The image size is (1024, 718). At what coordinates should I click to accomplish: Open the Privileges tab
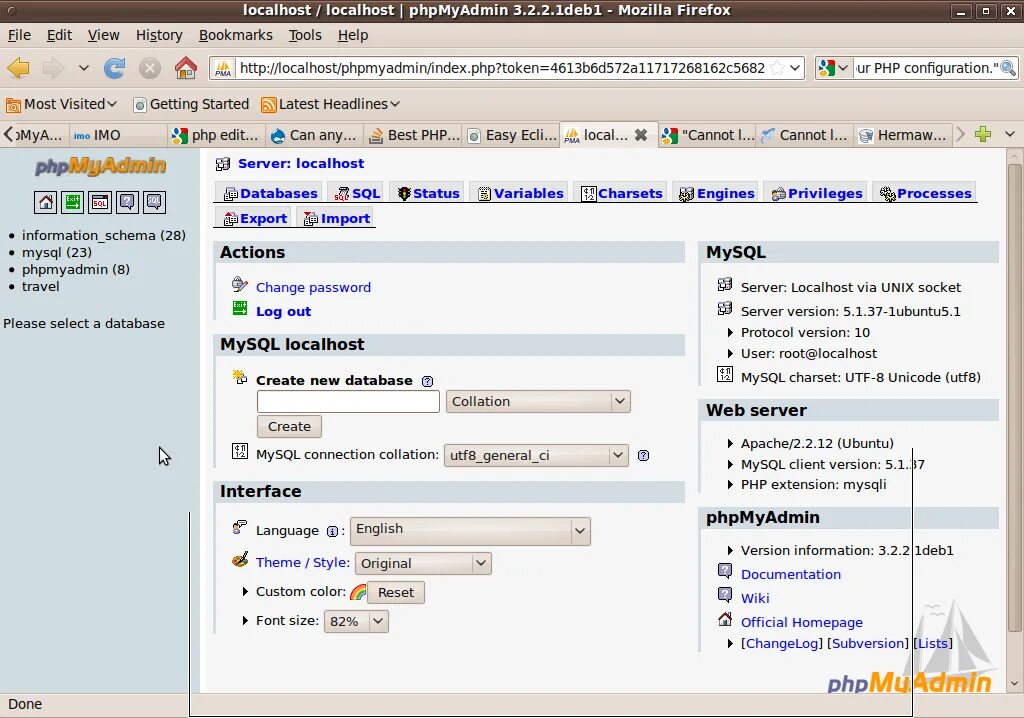point(817,193)
